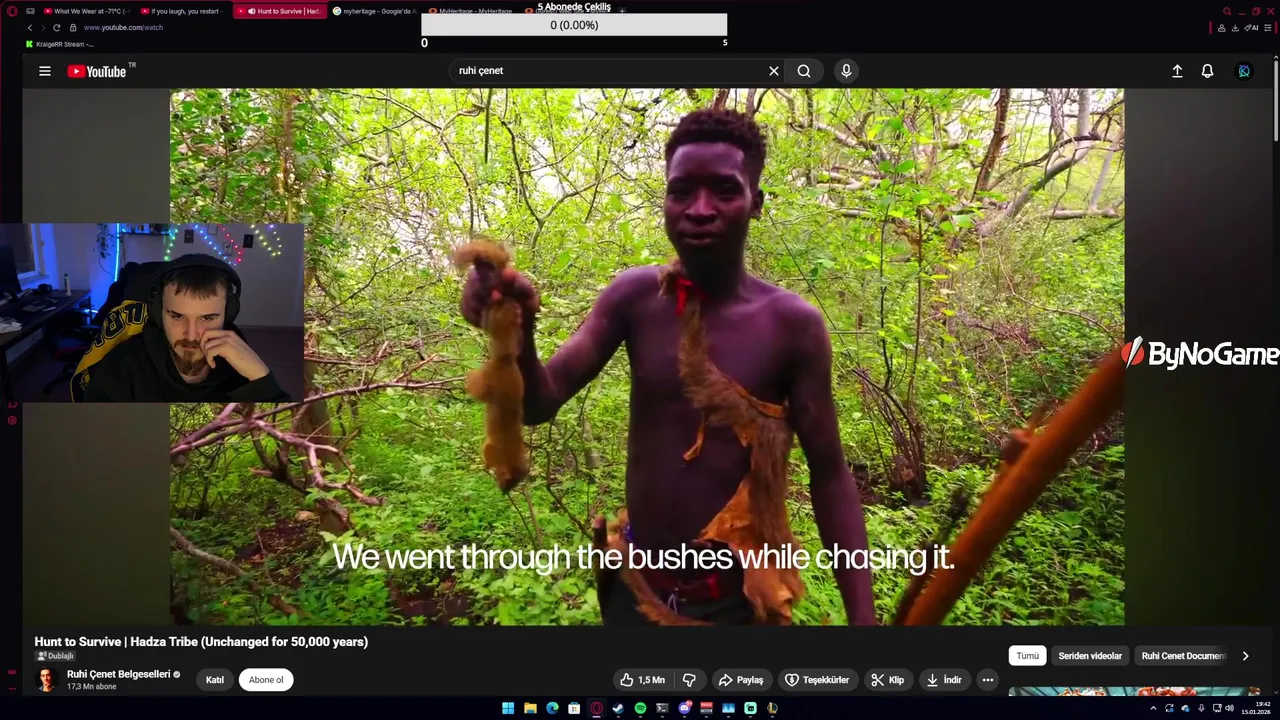Clear the search query with X

pos(773,71)
